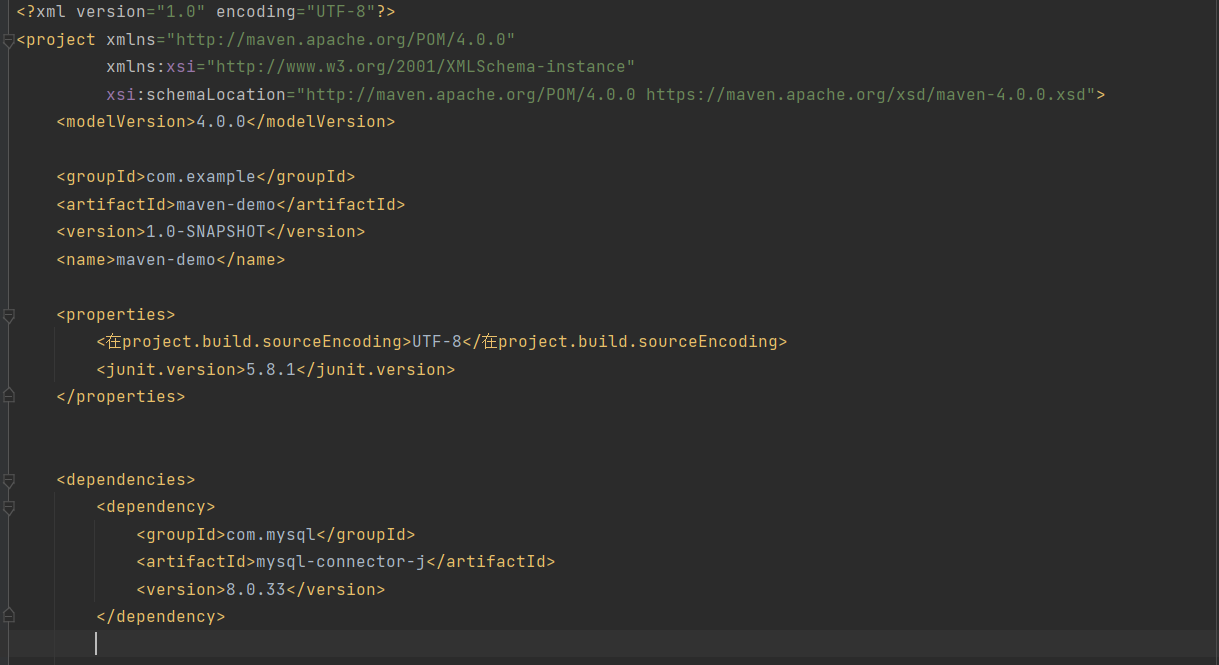Click the 8.0.33 version value
The image size is (1219, 665).
pos(256,589)
